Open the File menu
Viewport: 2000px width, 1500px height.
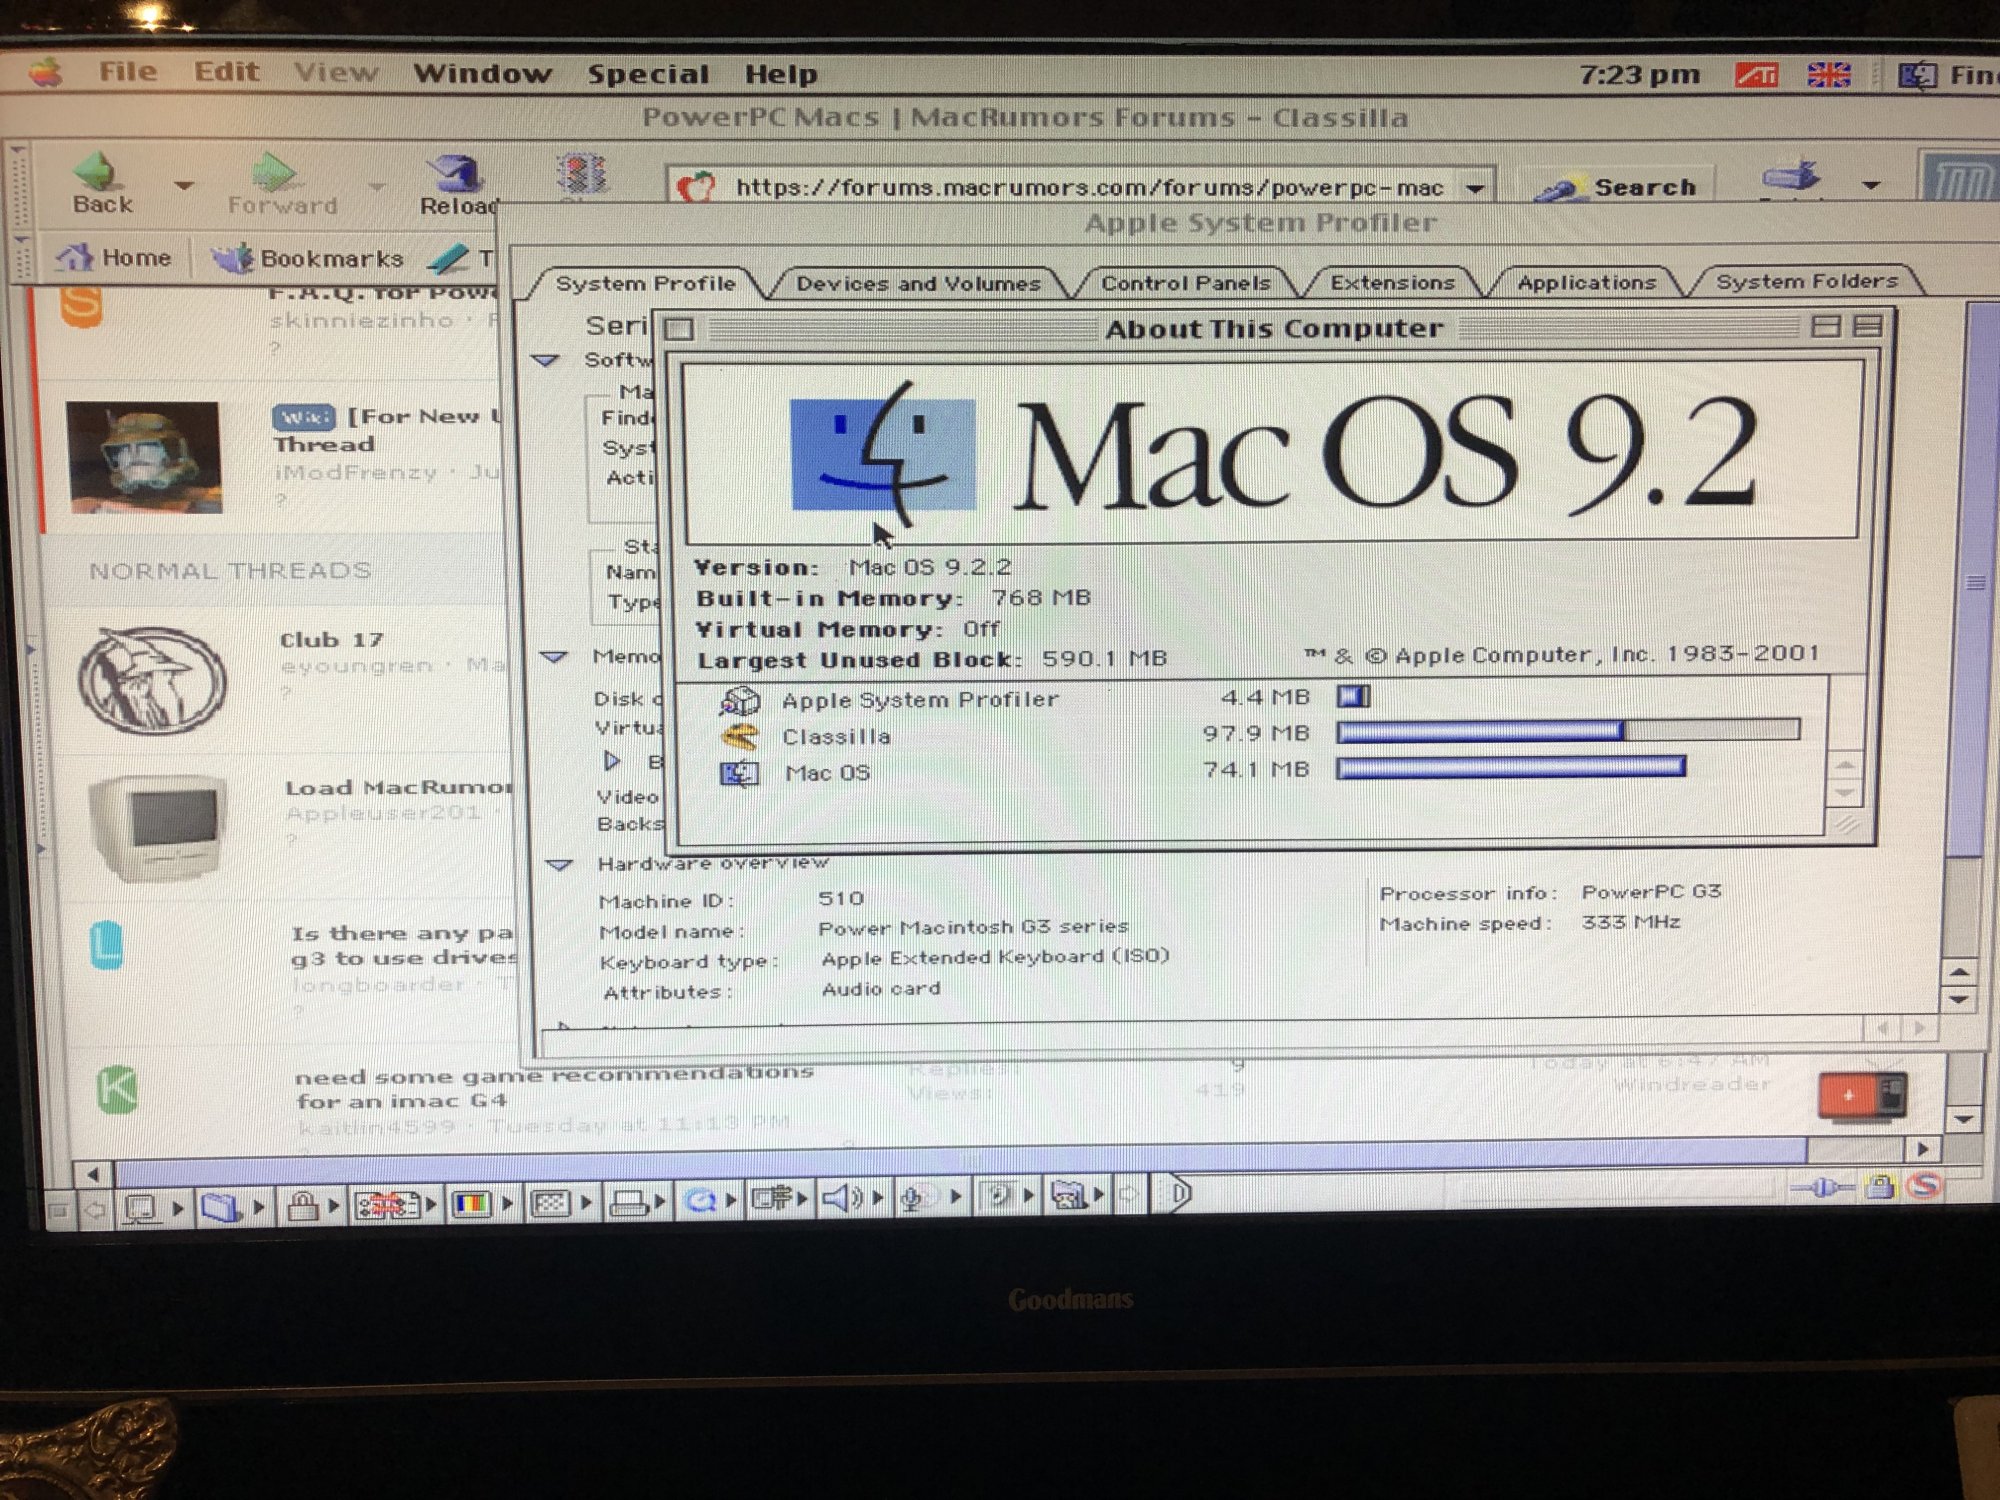(x=128, y=71)
